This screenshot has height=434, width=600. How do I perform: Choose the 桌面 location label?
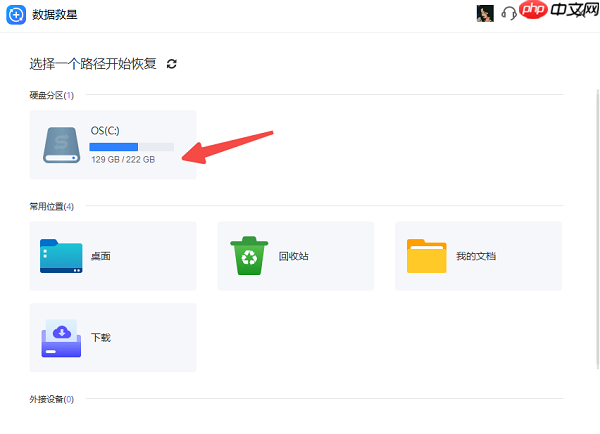(101, 256)
